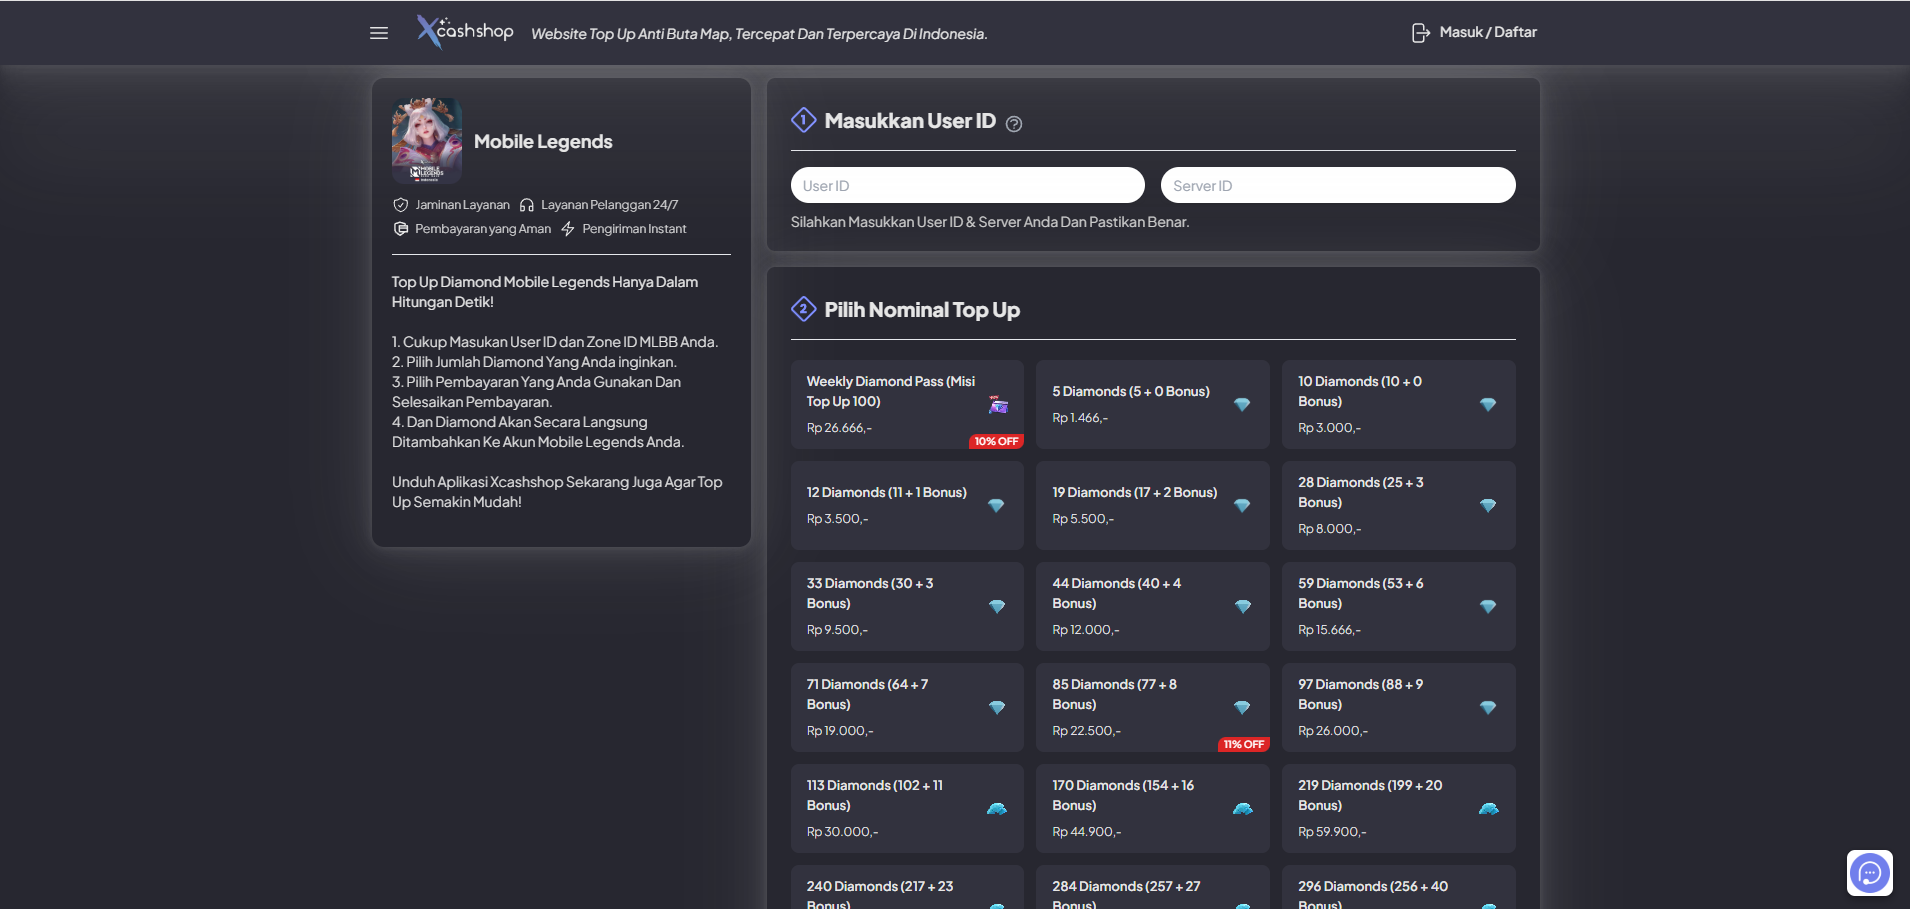Select the 5 Diamonds package
Image resolution: width=1910 pixels, height=909 pixels.
pos(1152,404)
